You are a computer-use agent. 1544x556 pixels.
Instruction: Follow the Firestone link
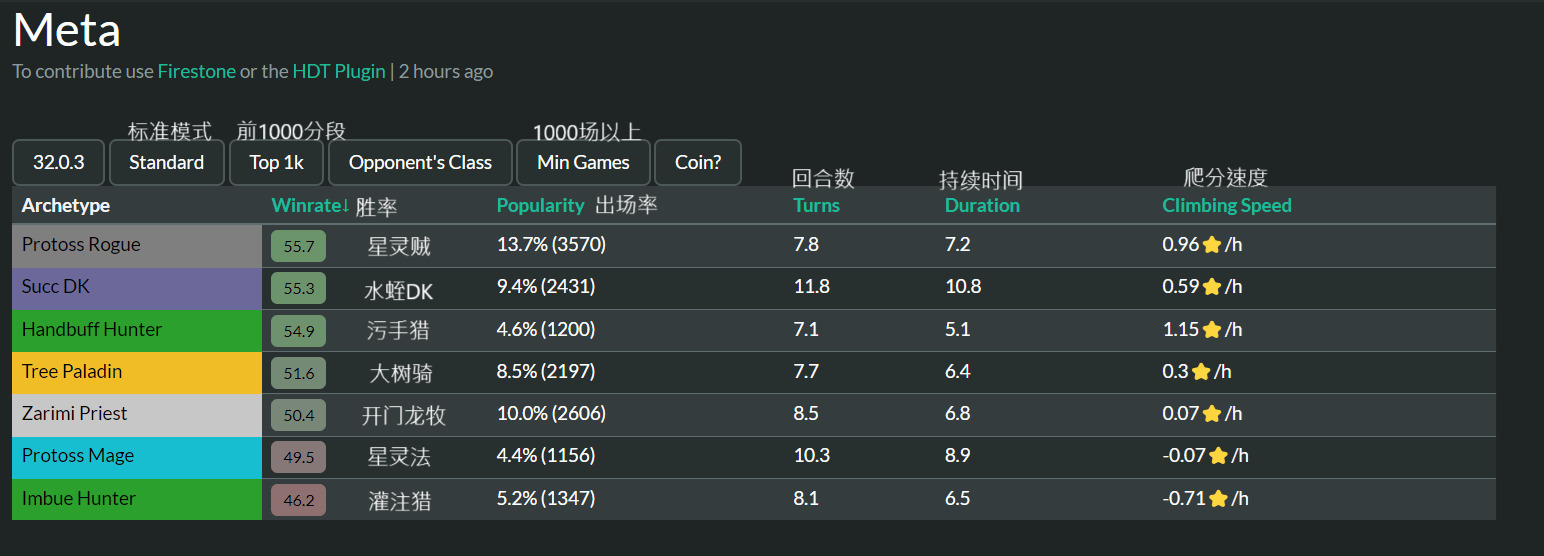[197, 71]
